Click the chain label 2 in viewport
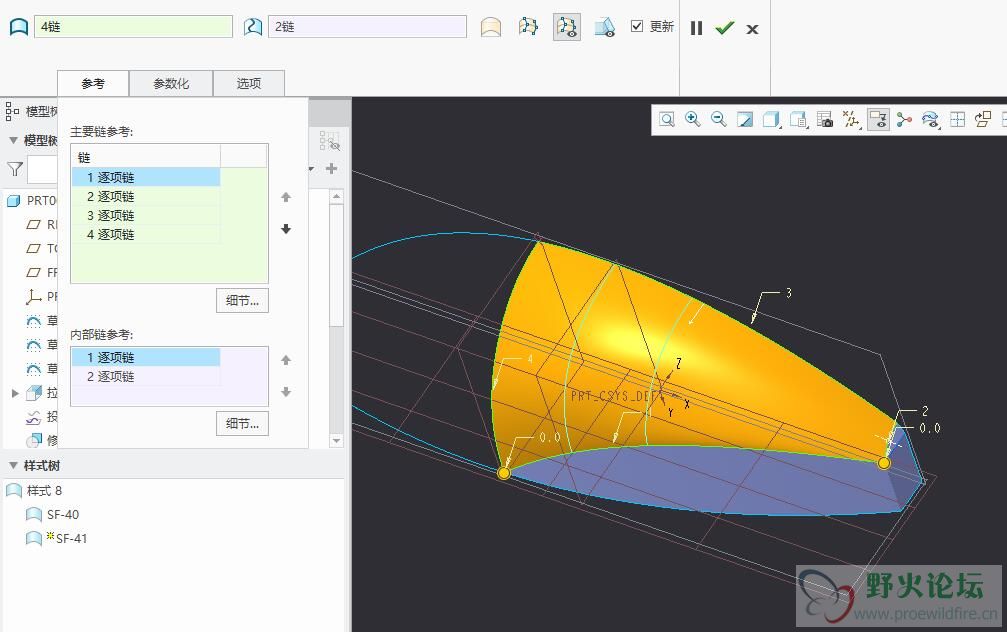The width and height of the screenshot is (1007, 632). click(925, 411)
